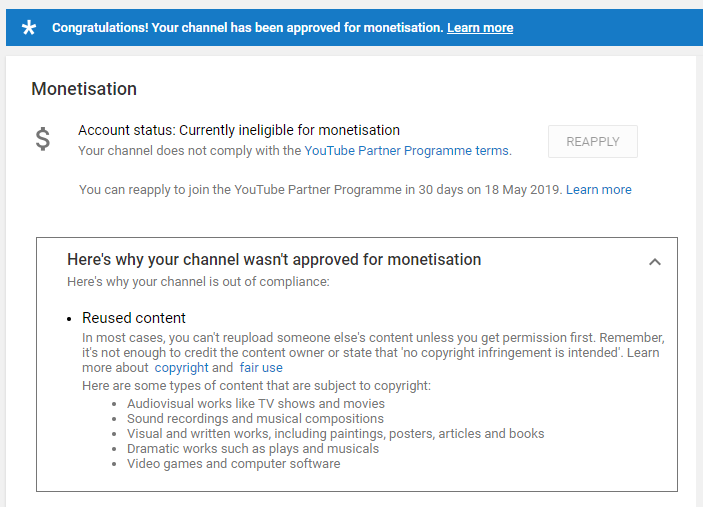Click 'Sound recordings and musical compositions' item
This screenshot has width=703, height=507.
(x=255, y=419)
